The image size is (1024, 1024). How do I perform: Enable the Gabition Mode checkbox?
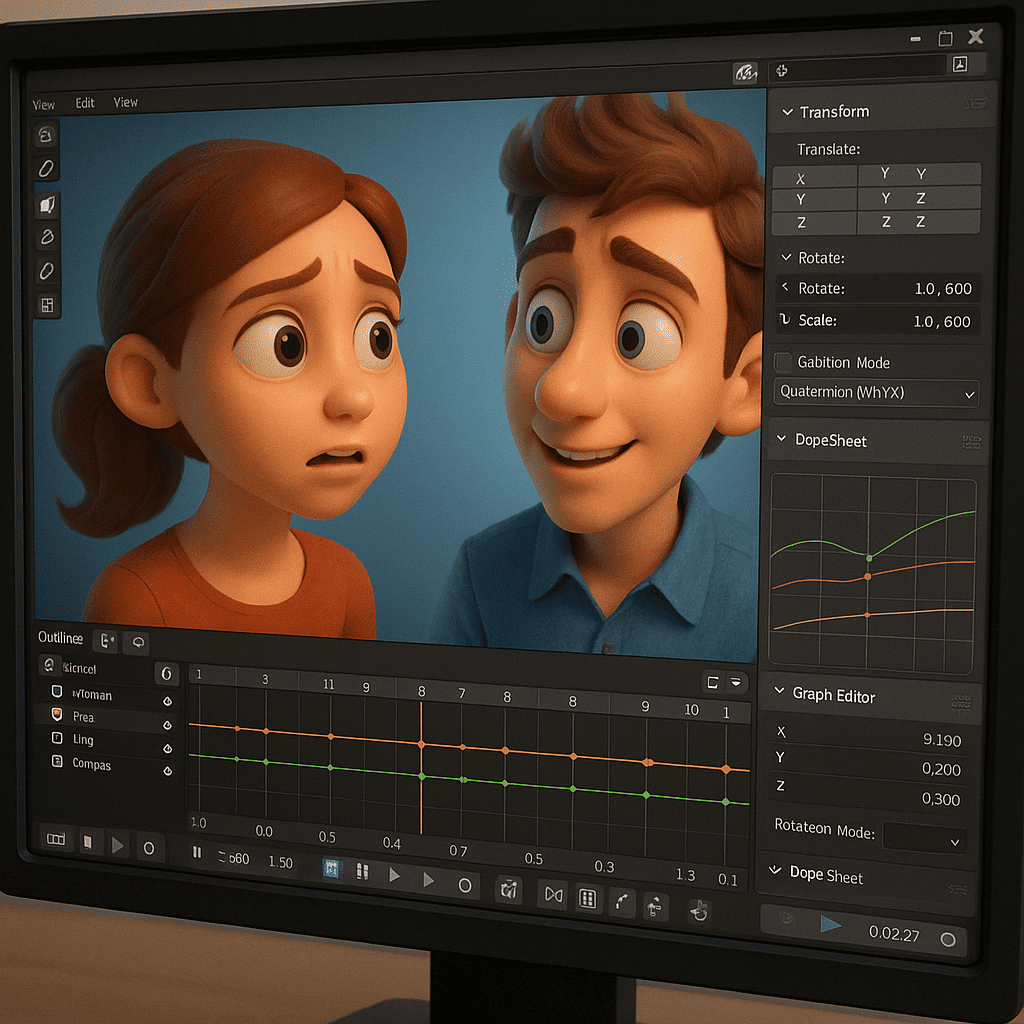click(782, 362)
